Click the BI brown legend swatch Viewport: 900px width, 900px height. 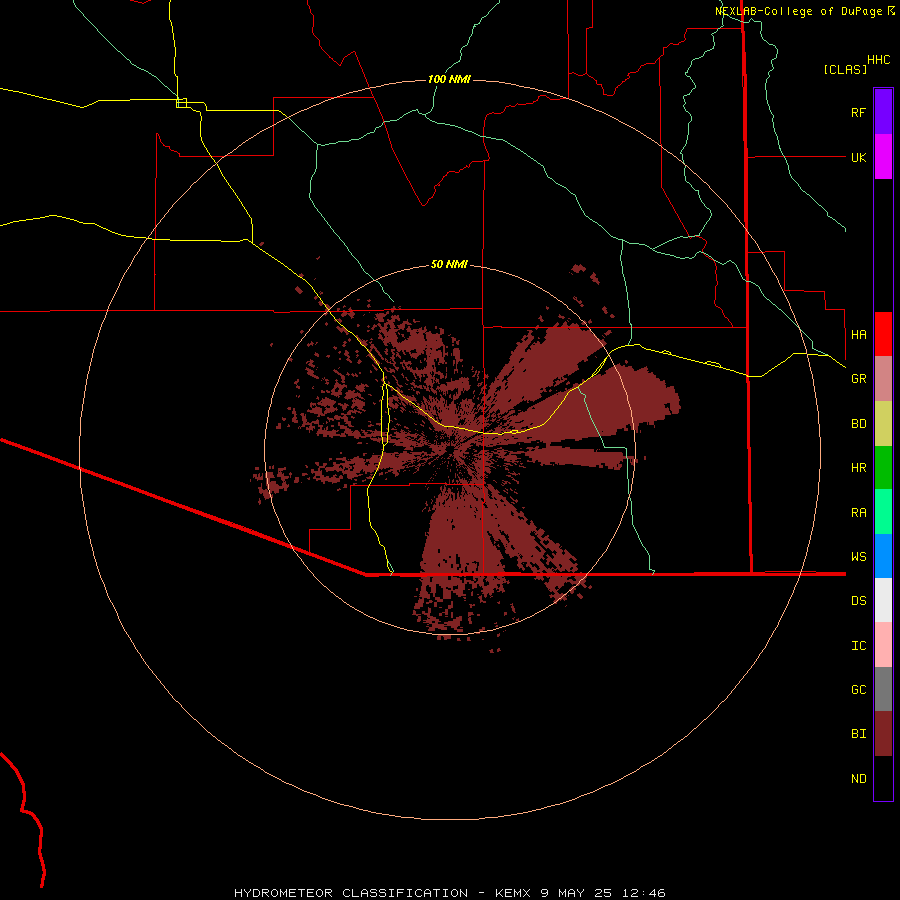[x=883, y=734]
